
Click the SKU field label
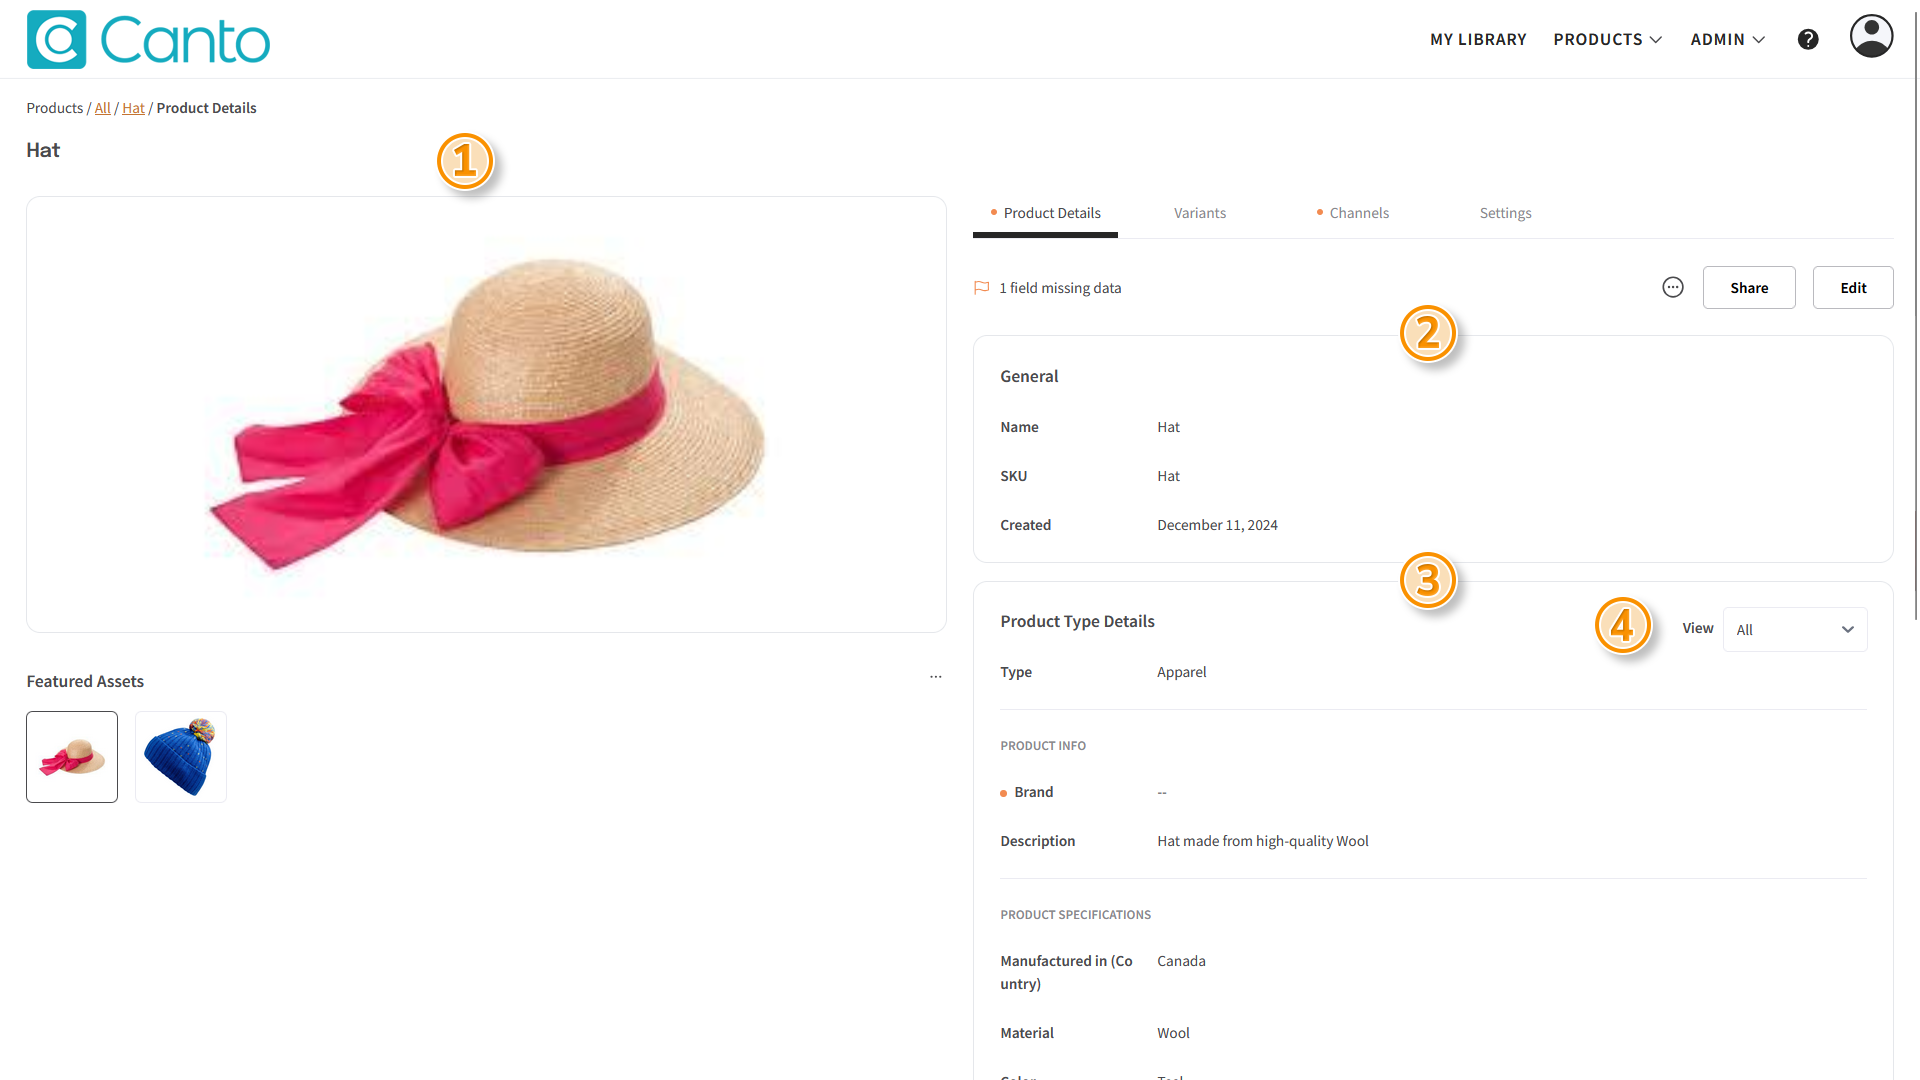(x=1013, y=476)
